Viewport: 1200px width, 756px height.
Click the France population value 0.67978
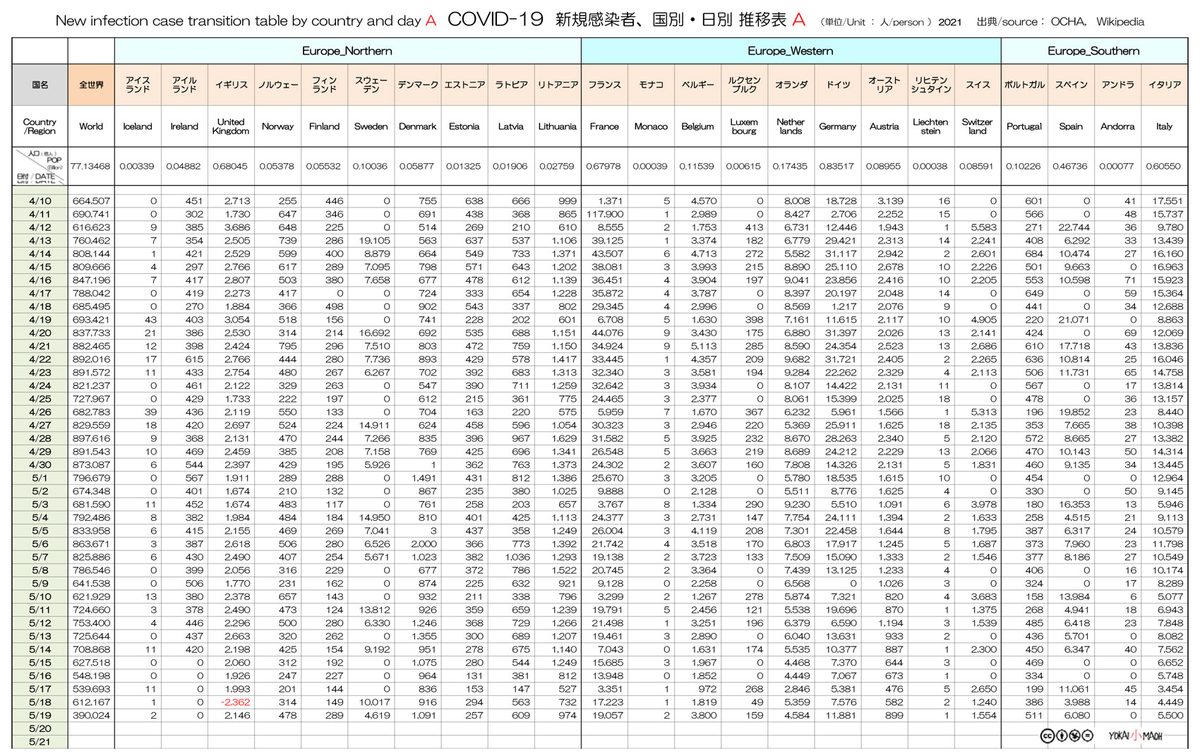click(x=604, y=166)
